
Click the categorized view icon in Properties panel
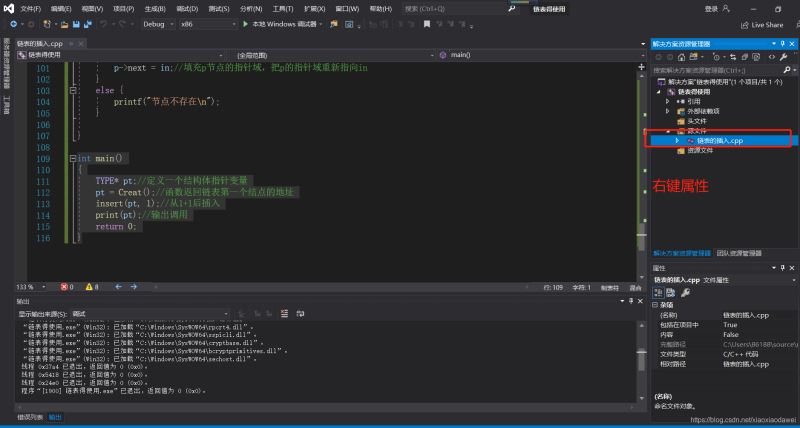(659, 292)
